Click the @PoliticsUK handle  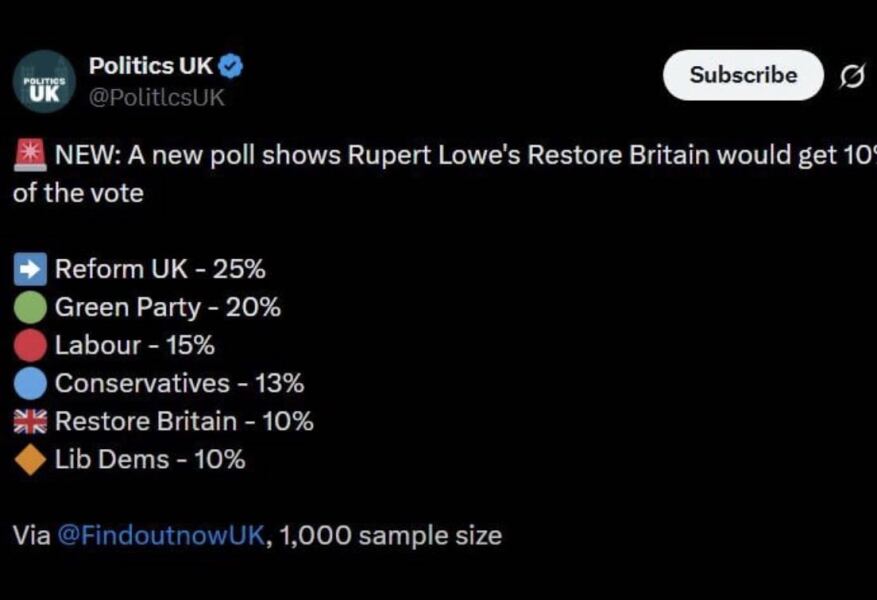[x=157, y=97]
